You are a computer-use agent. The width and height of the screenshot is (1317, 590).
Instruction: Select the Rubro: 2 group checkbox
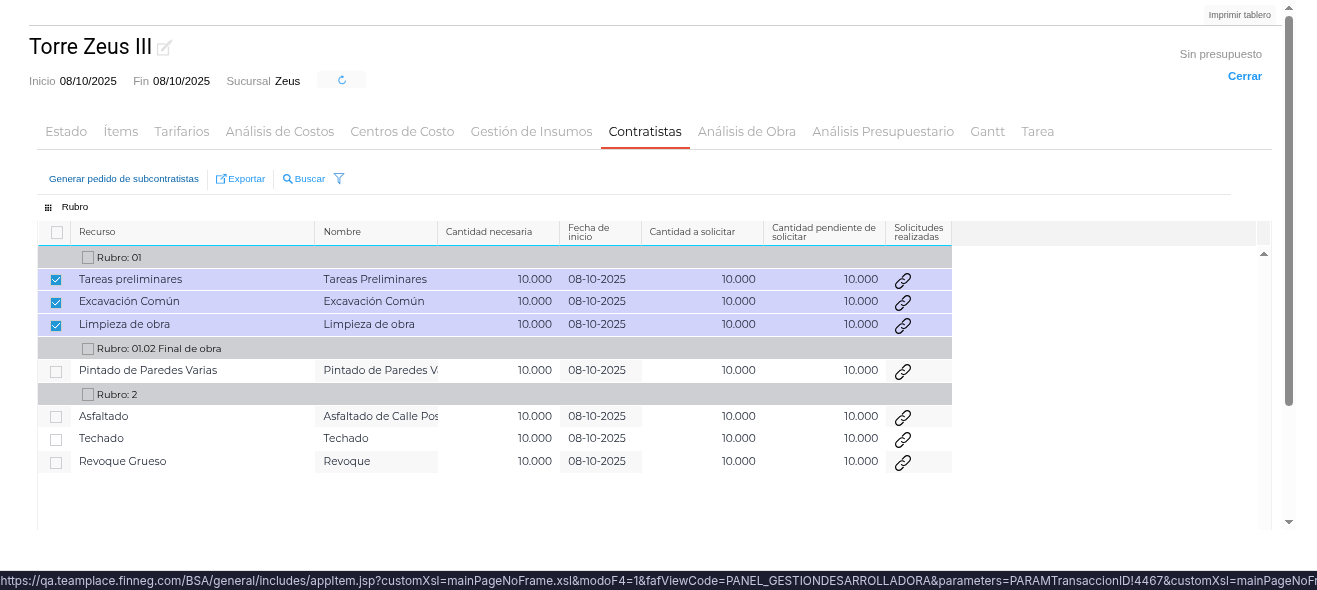click(x=88, y=394)
